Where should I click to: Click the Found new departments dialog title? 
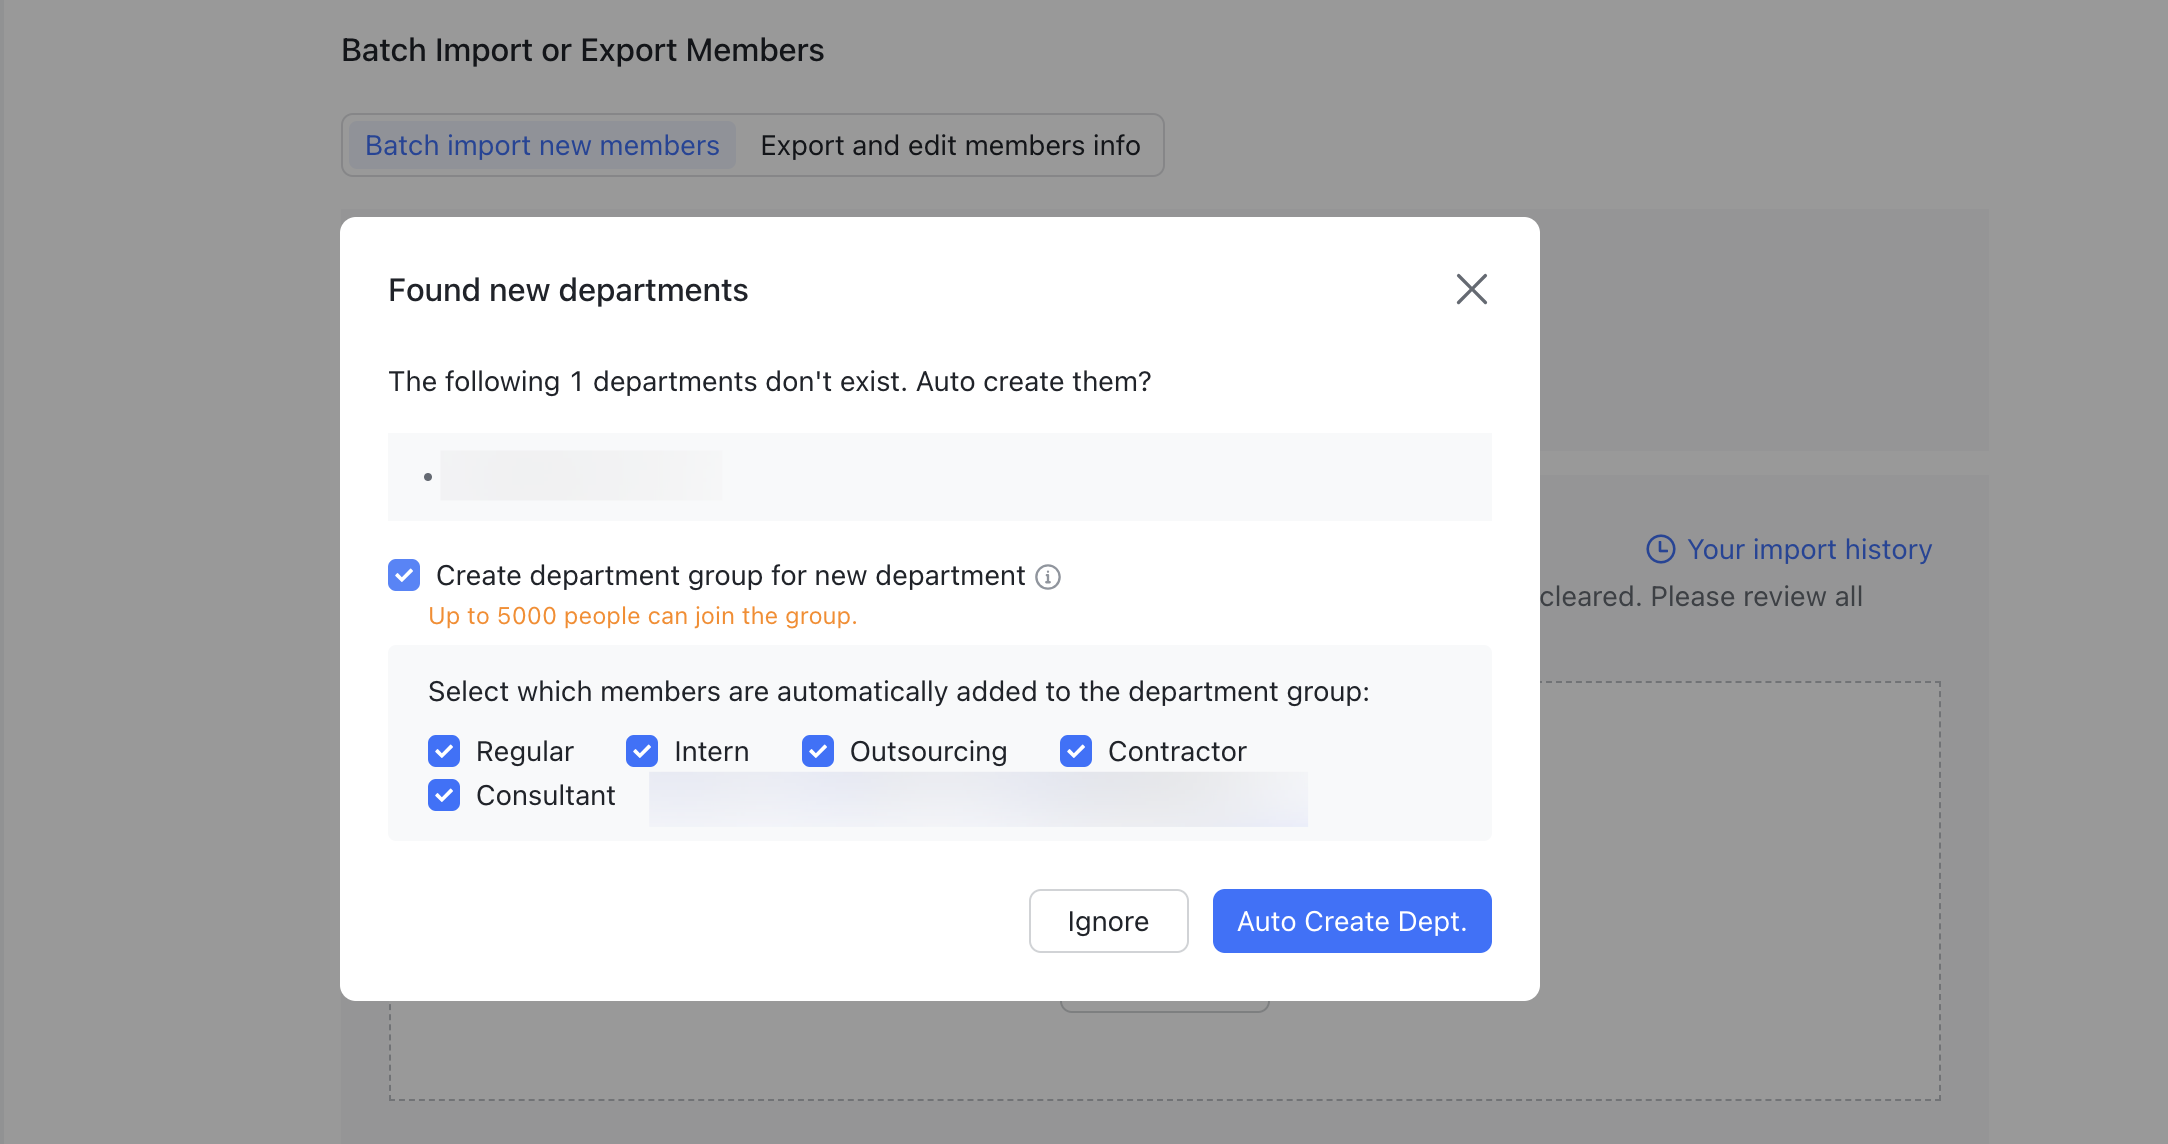coord(567,290)
